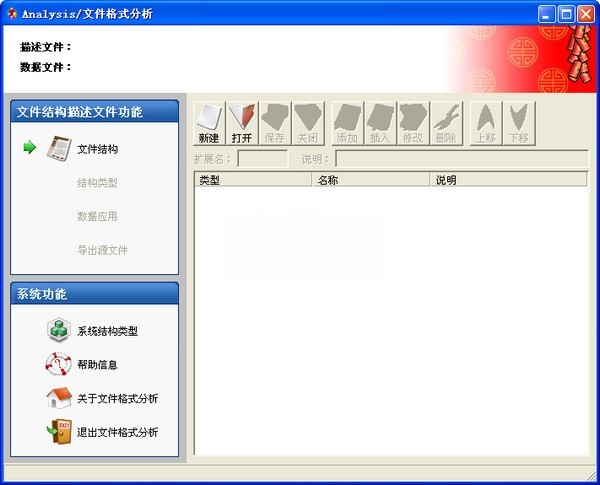Click the 添加 (Add) toolbar button
The height and width of the screenshot is (485, 600).
click(x=347, y=124)
